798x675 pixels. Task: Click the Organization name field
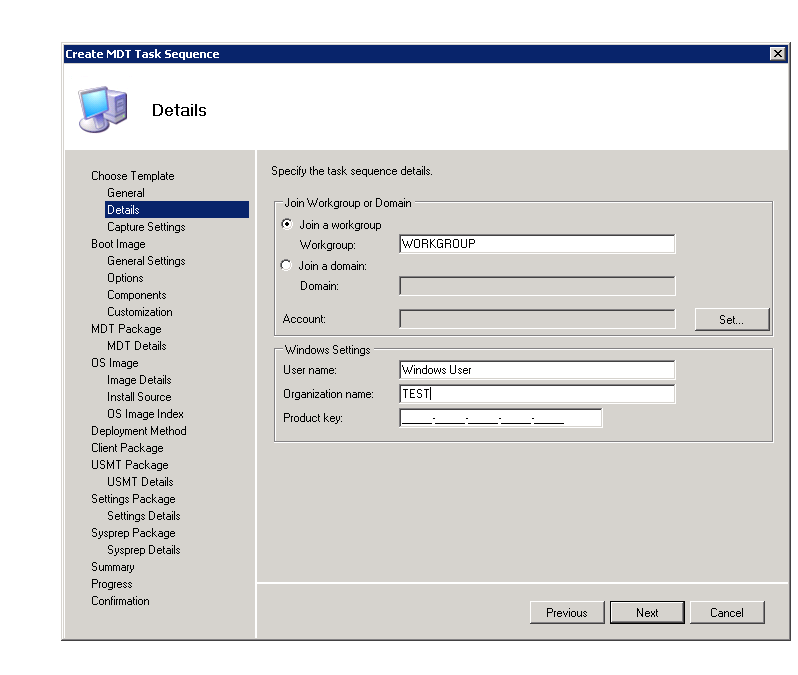(537, 394)
